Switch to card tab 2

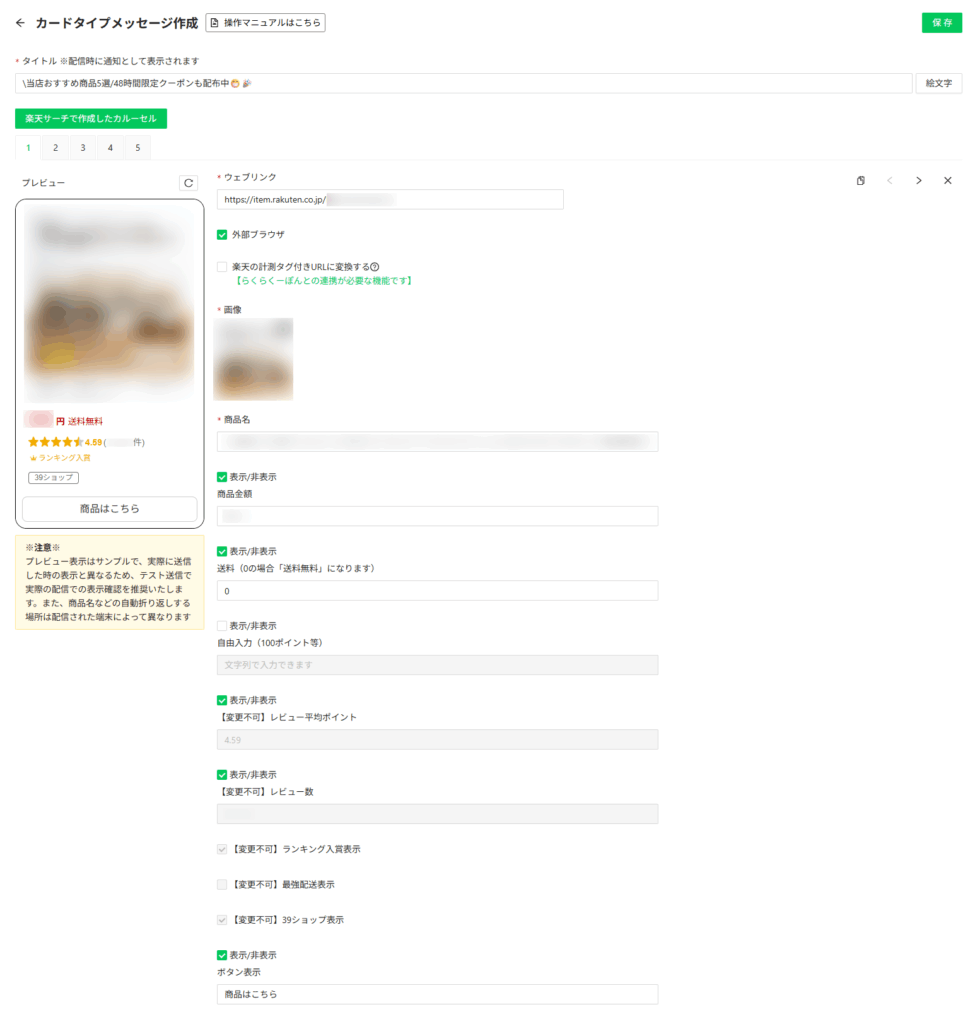tap(56, 148)
